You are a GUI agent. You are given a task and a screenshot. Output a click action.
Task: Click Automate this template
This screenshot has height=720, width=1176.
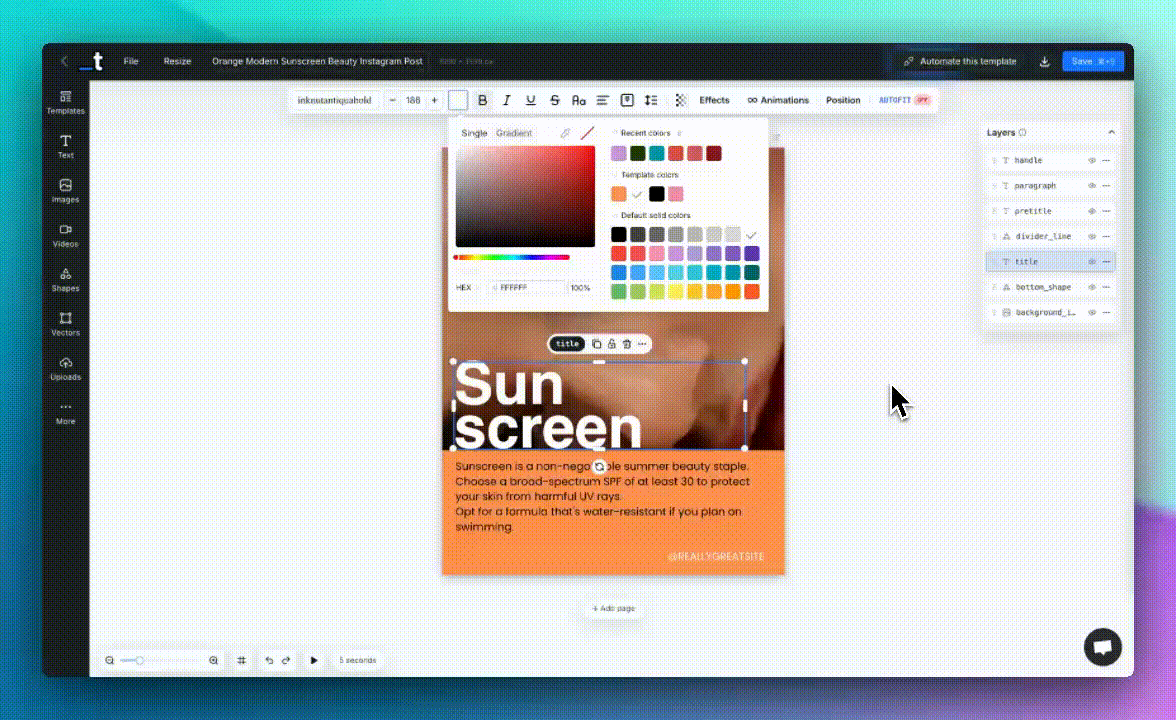pos(960,62)
